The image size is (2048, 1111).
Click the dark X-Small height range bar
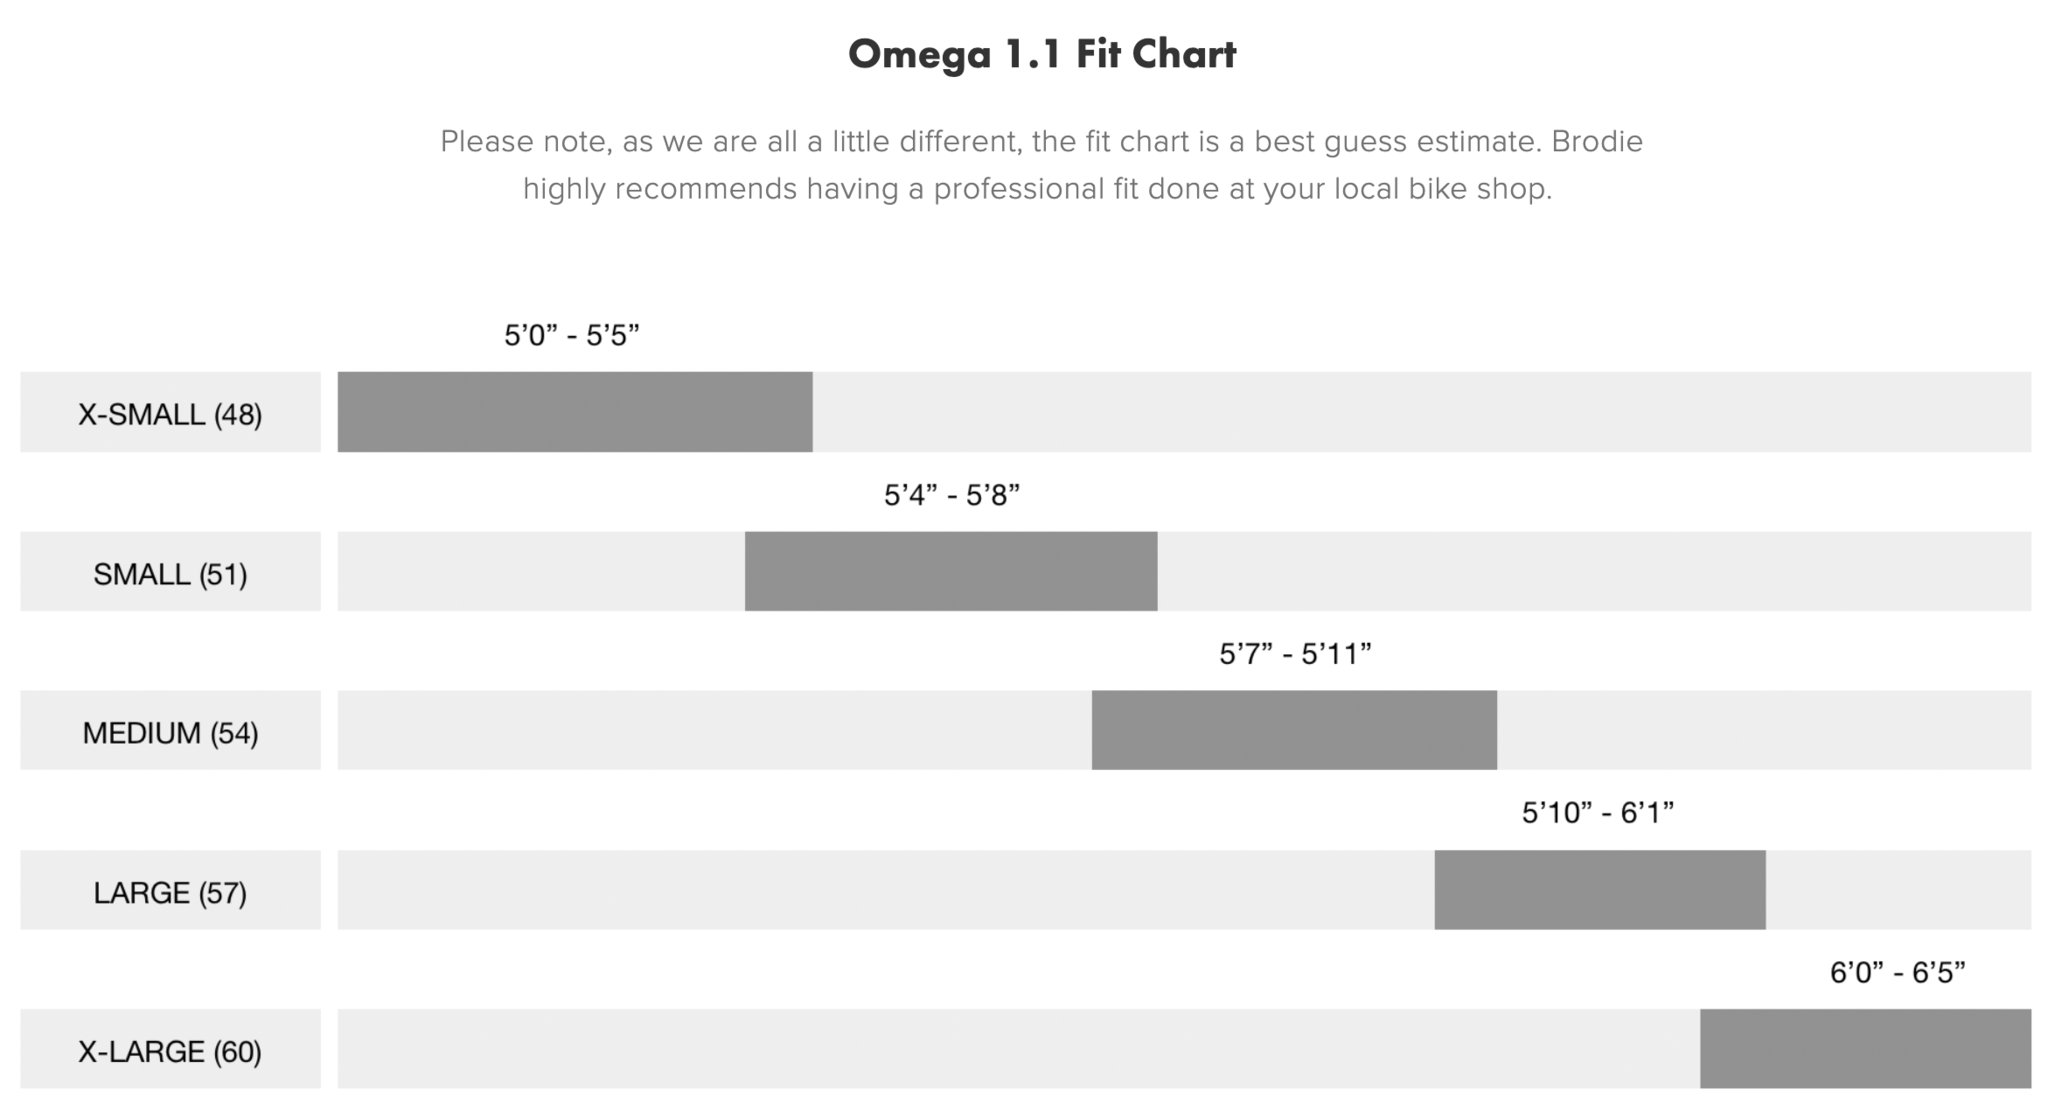coord(575,412)
